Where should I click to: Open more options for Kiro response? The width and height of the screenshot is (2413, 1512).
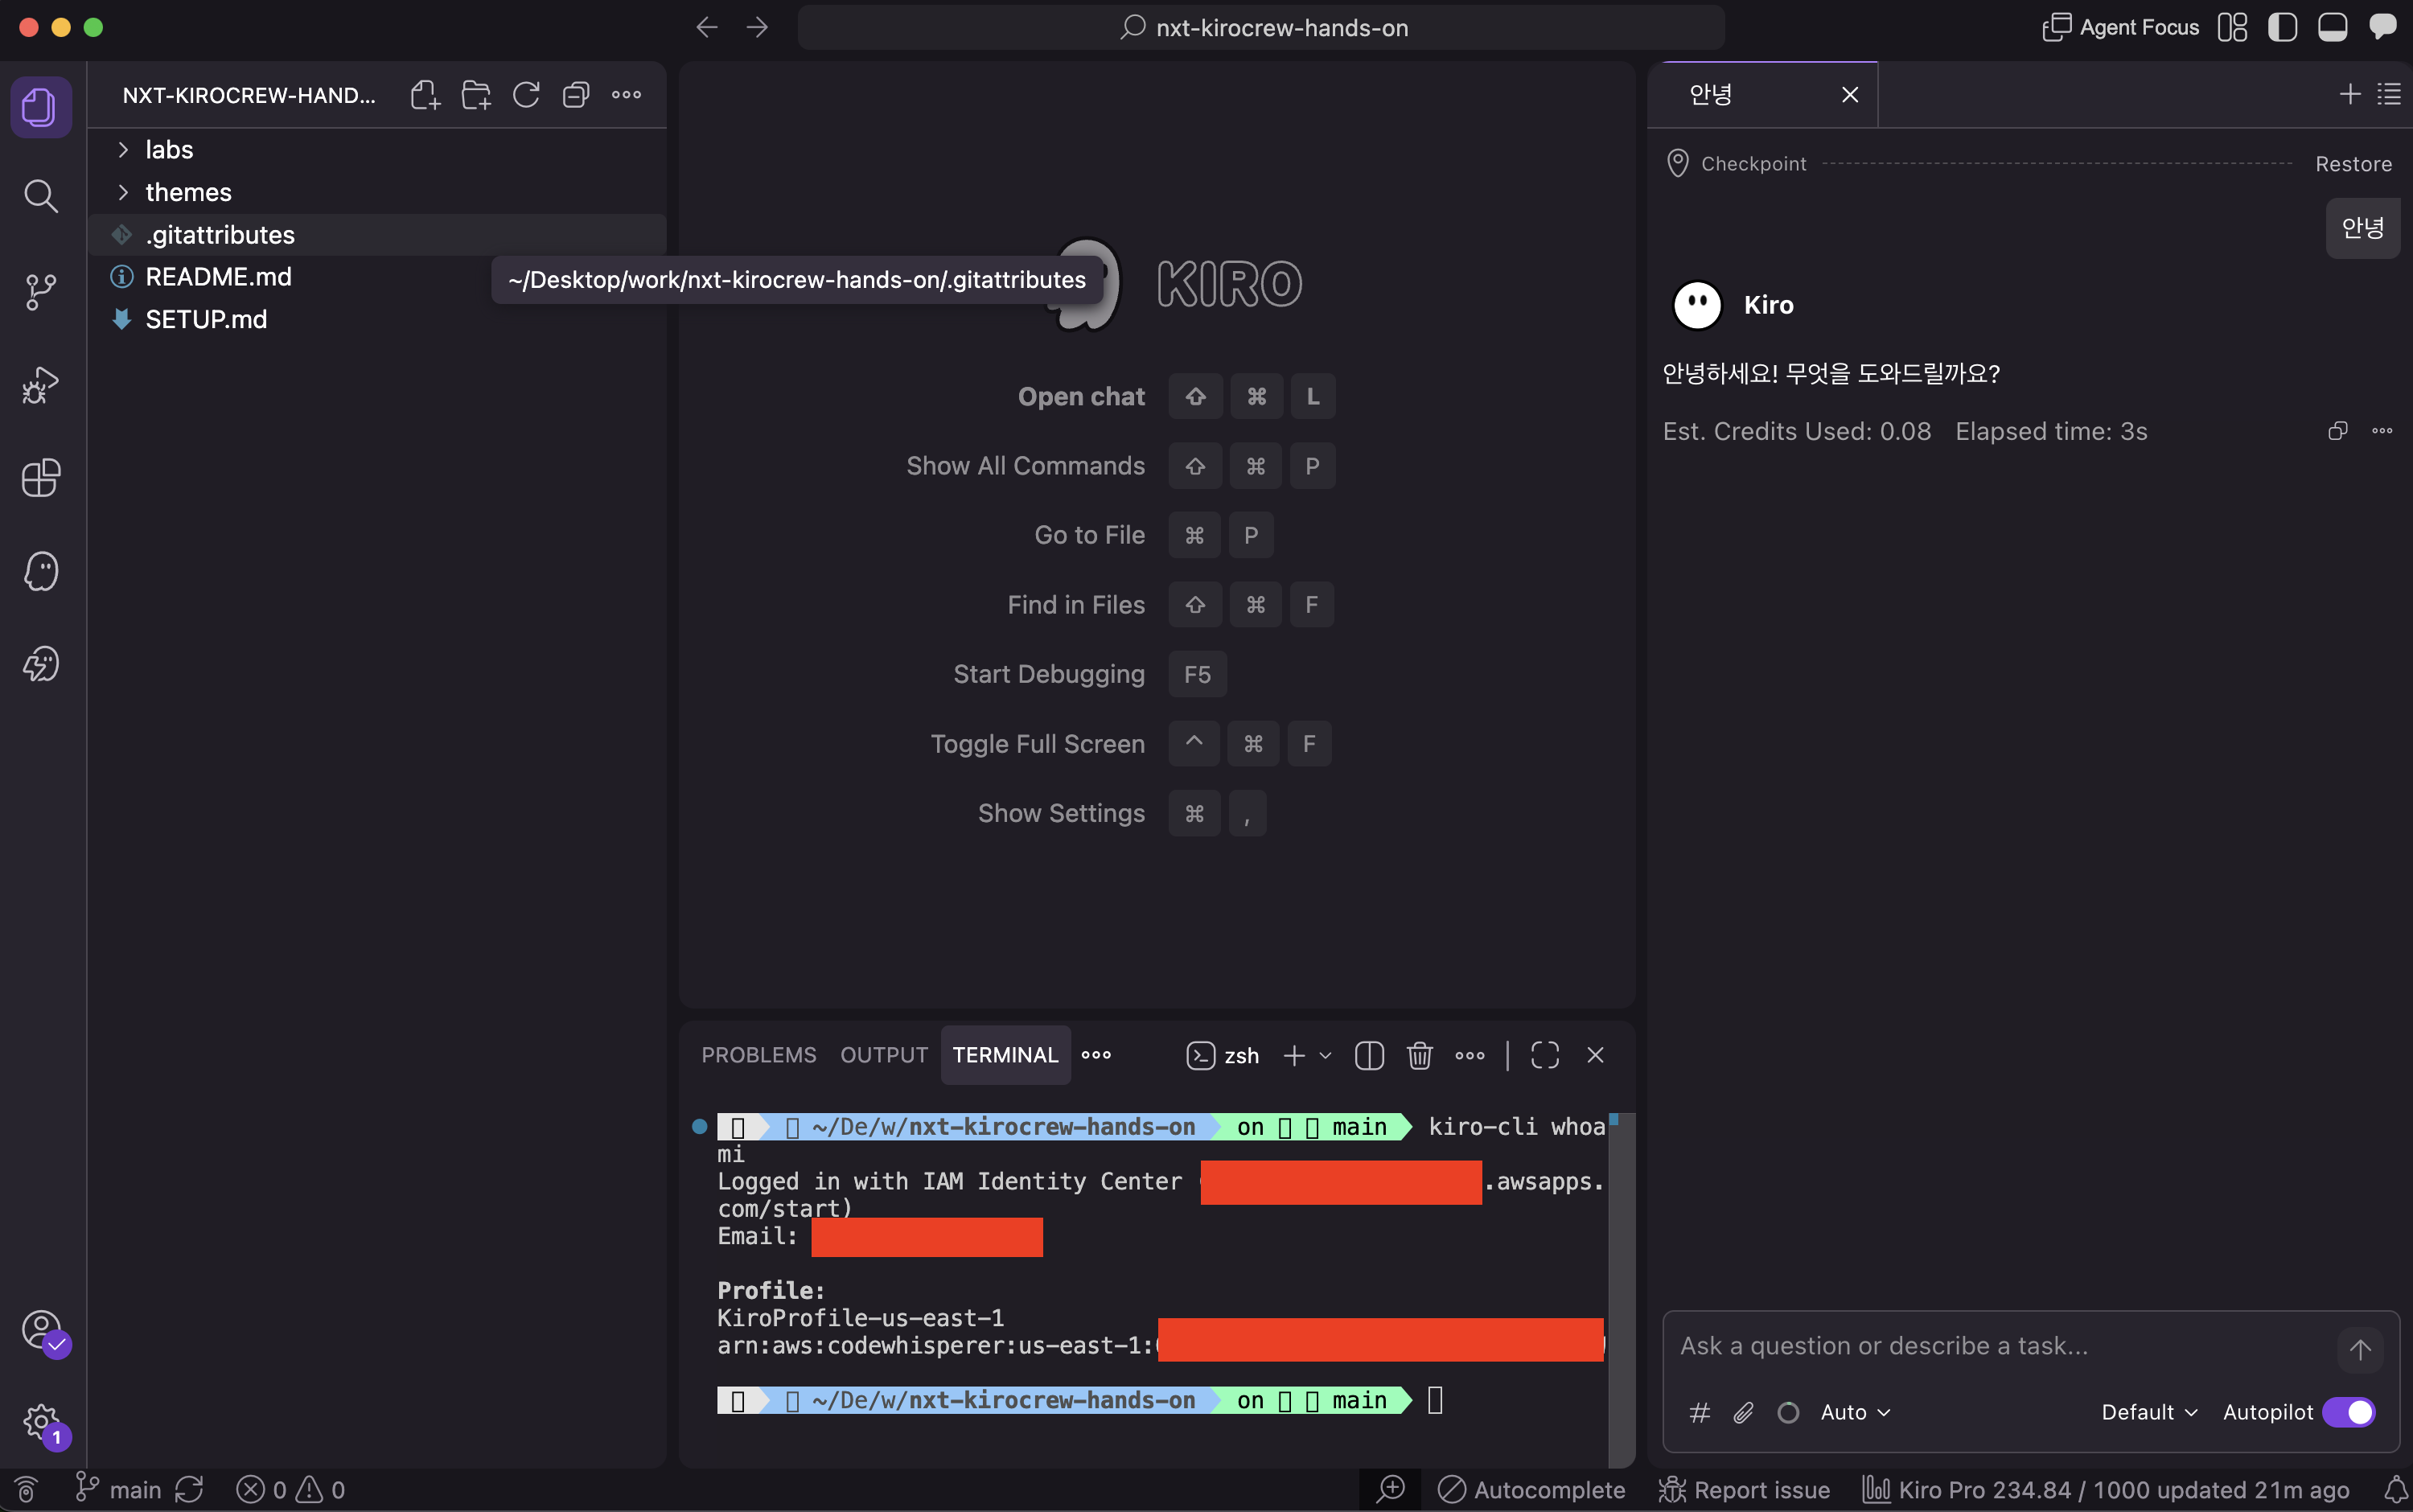2382,431
